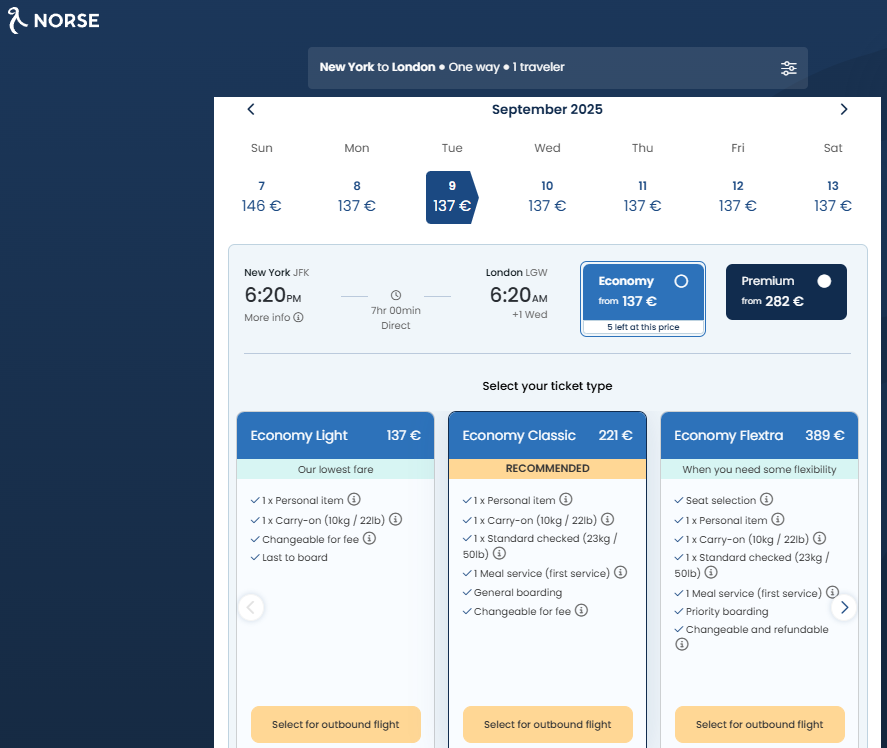
Task: Open More info icon under departure time
Action: (298, 317)
